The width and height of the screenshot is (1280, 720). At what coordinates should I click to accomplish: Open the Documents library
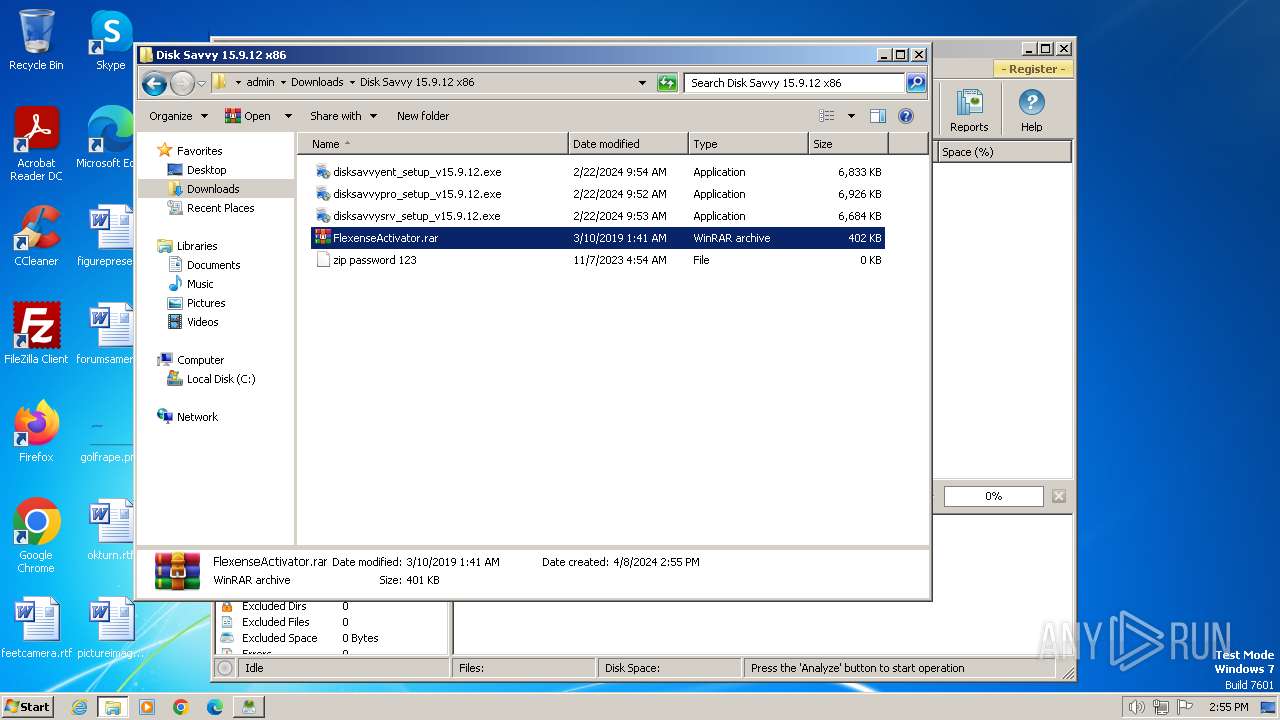tap(213, 265)
